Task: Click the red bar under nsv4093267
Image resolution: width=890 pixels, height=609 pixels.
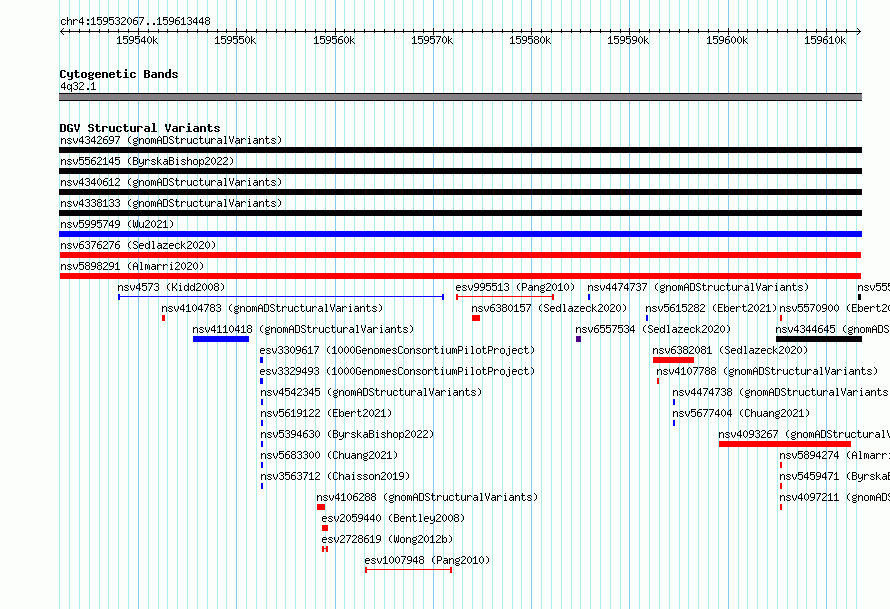Action: point(785,444)
